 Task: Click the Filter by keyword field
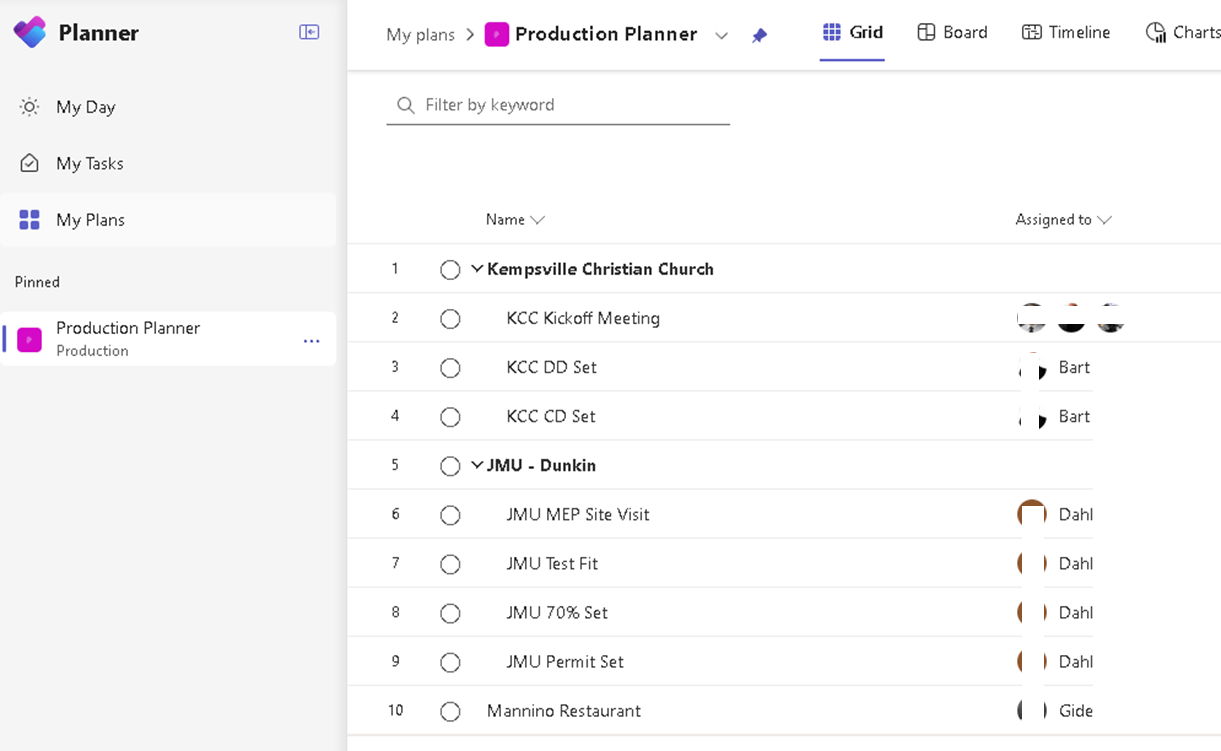click(x=558, y=105)
